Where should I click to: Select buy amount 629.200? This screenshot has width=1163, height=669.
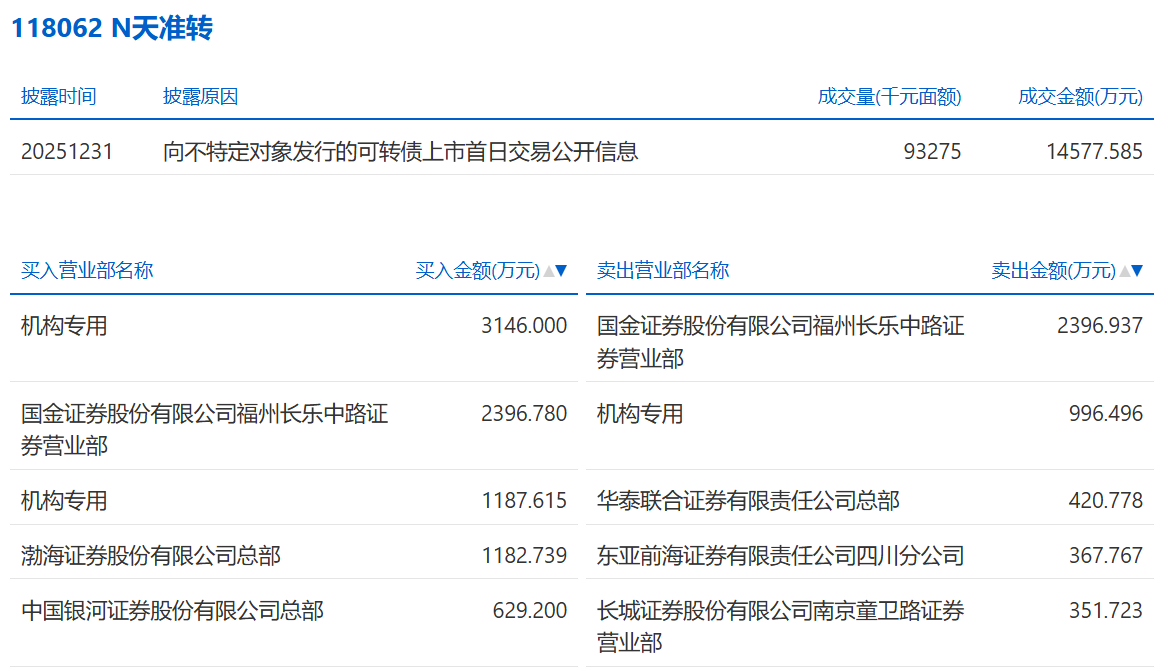coord(530,610)
